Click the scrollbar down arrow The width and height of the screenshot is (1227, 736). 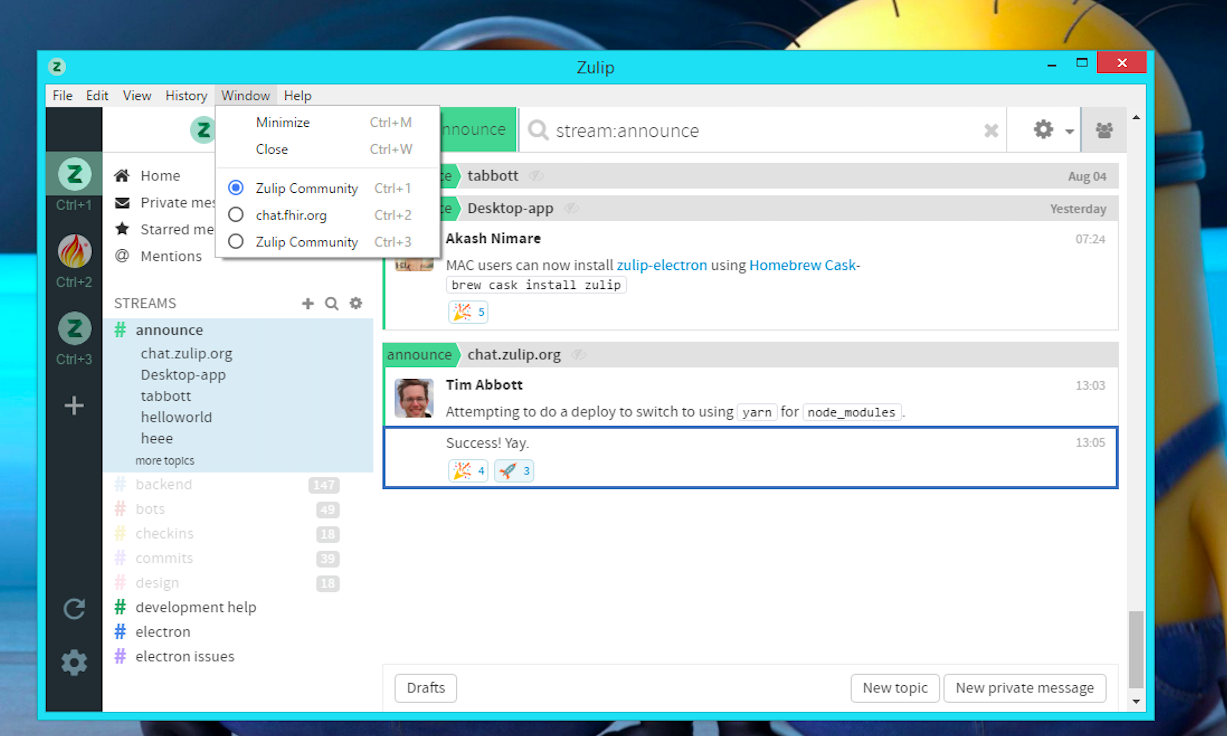click(x=1135, y=701)
